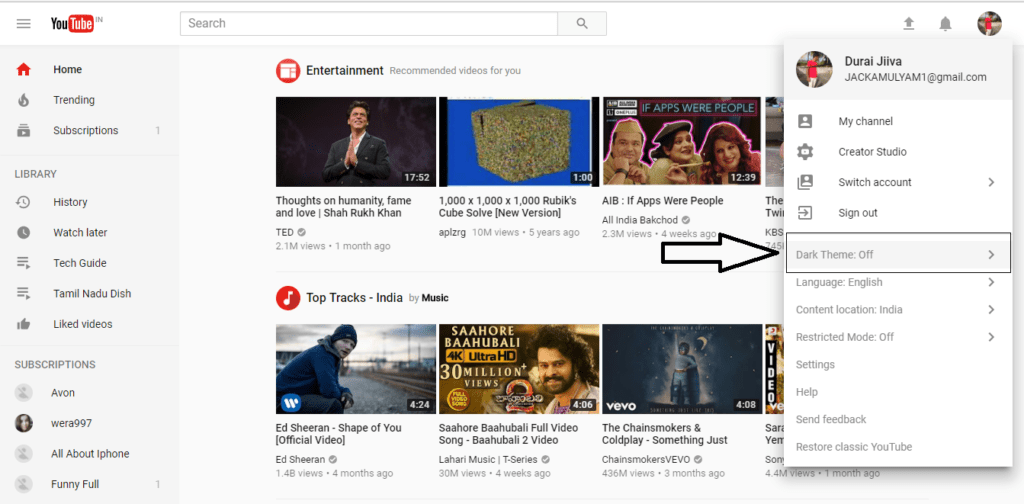This screenshot has height=504, width=1024.
Task: Select My channel menu label
Action: (865, 121)
